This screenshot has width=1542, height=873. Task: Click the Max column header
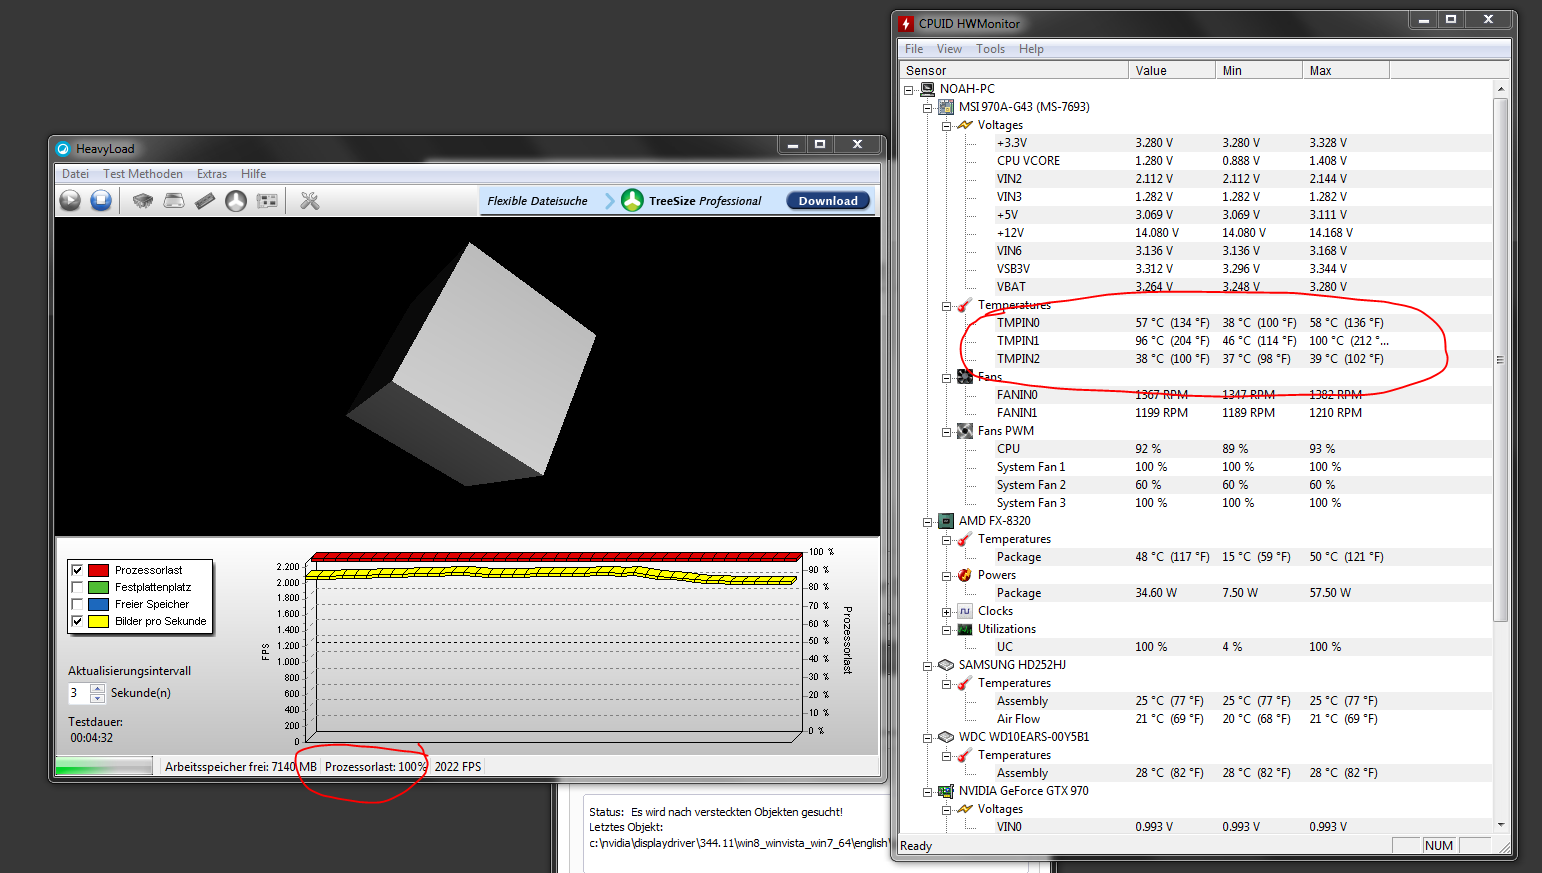pyautogui.click(x=1345, y=70)
